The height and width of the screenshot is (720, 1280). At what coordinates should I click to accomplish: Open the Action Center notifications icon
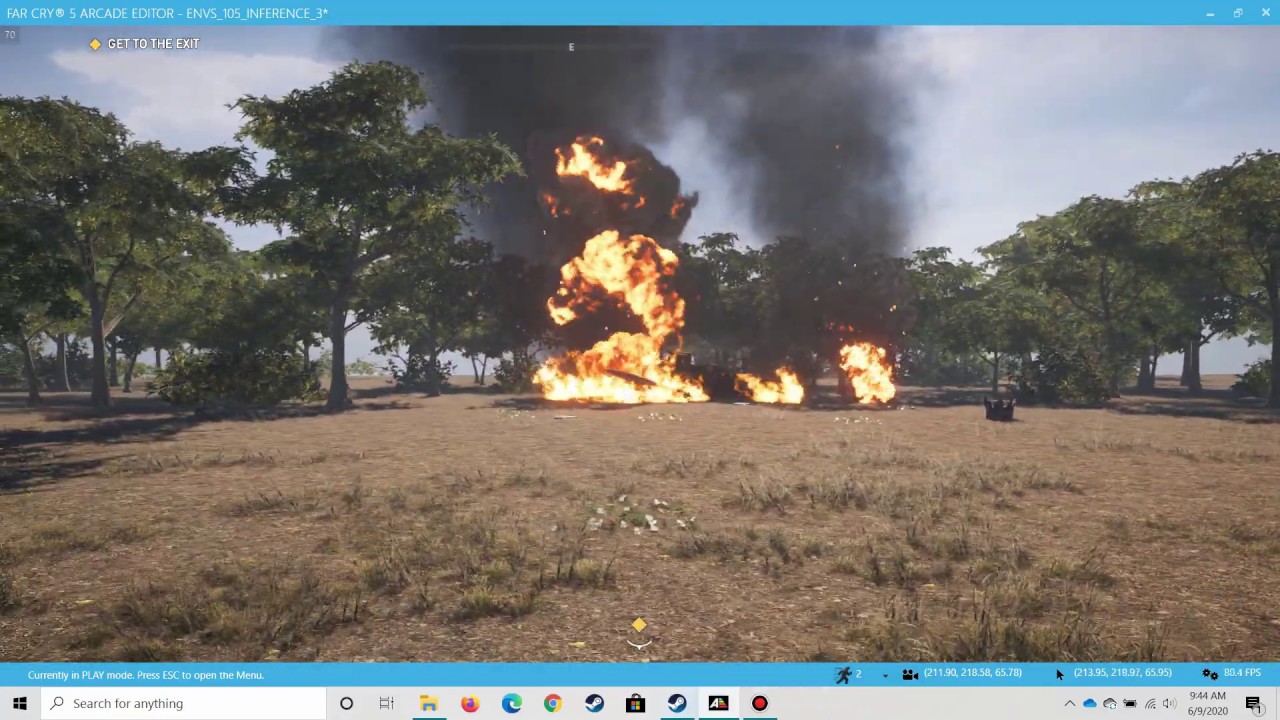(1253, 703)
